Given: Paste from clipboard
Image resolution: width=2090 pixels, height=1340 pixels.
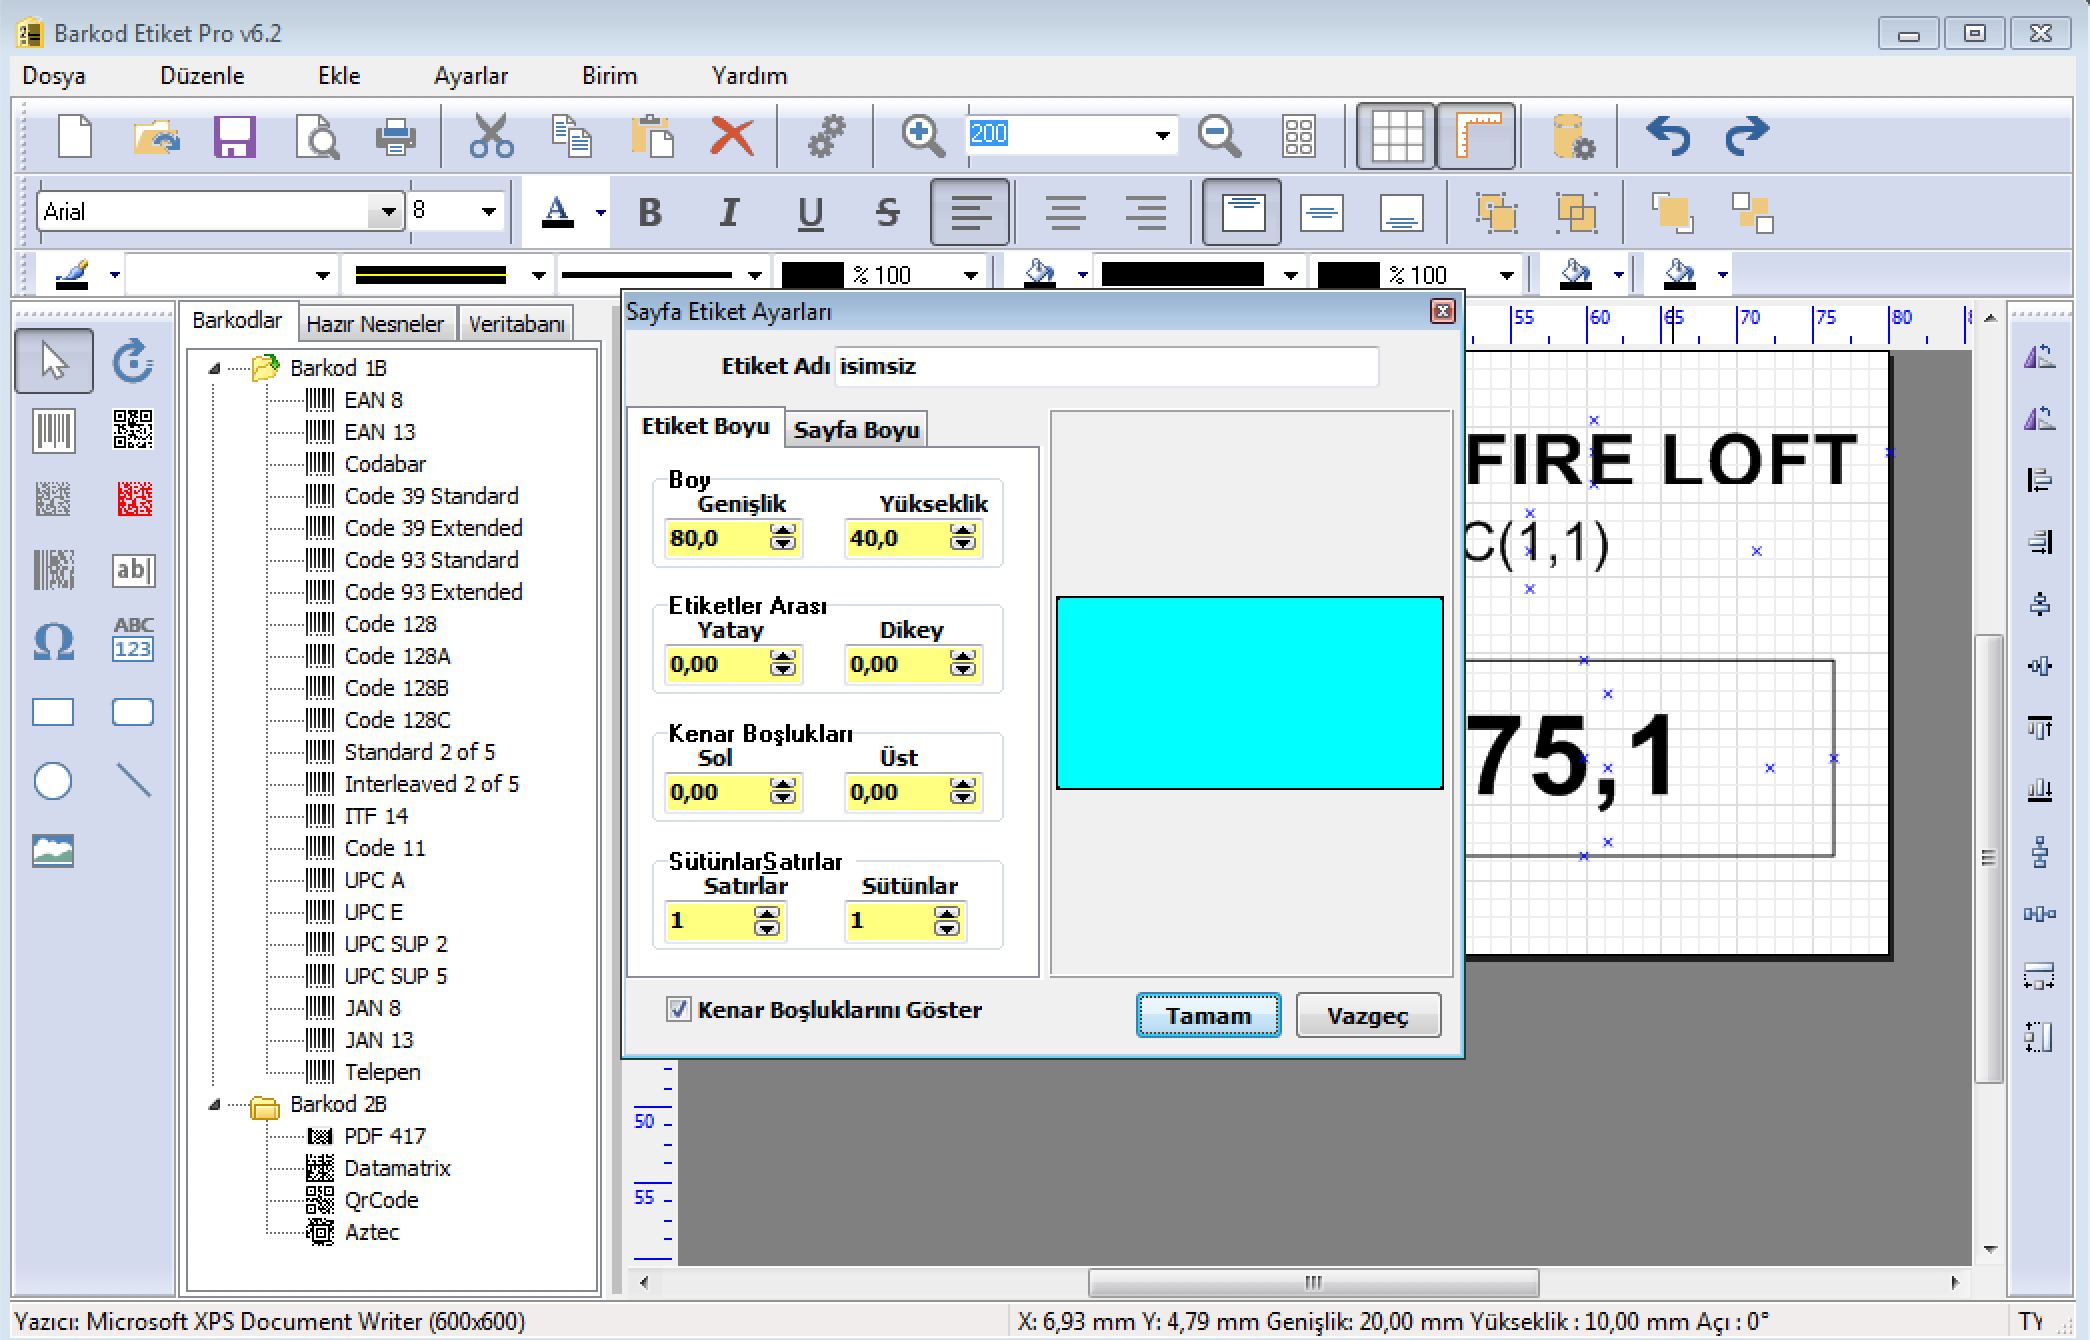Looking at the screenshot, I should coord(651,136).
